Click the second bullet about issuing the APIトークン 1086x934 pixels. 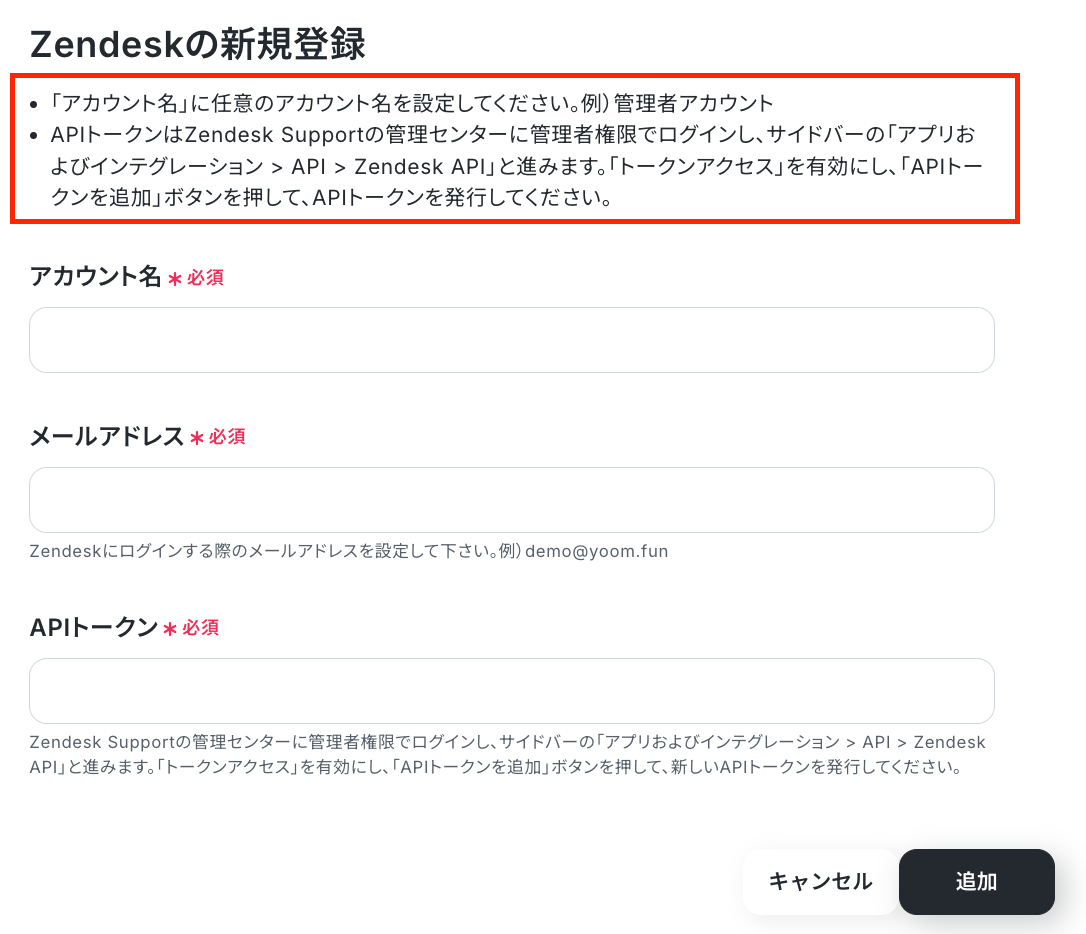click(516, 166)
